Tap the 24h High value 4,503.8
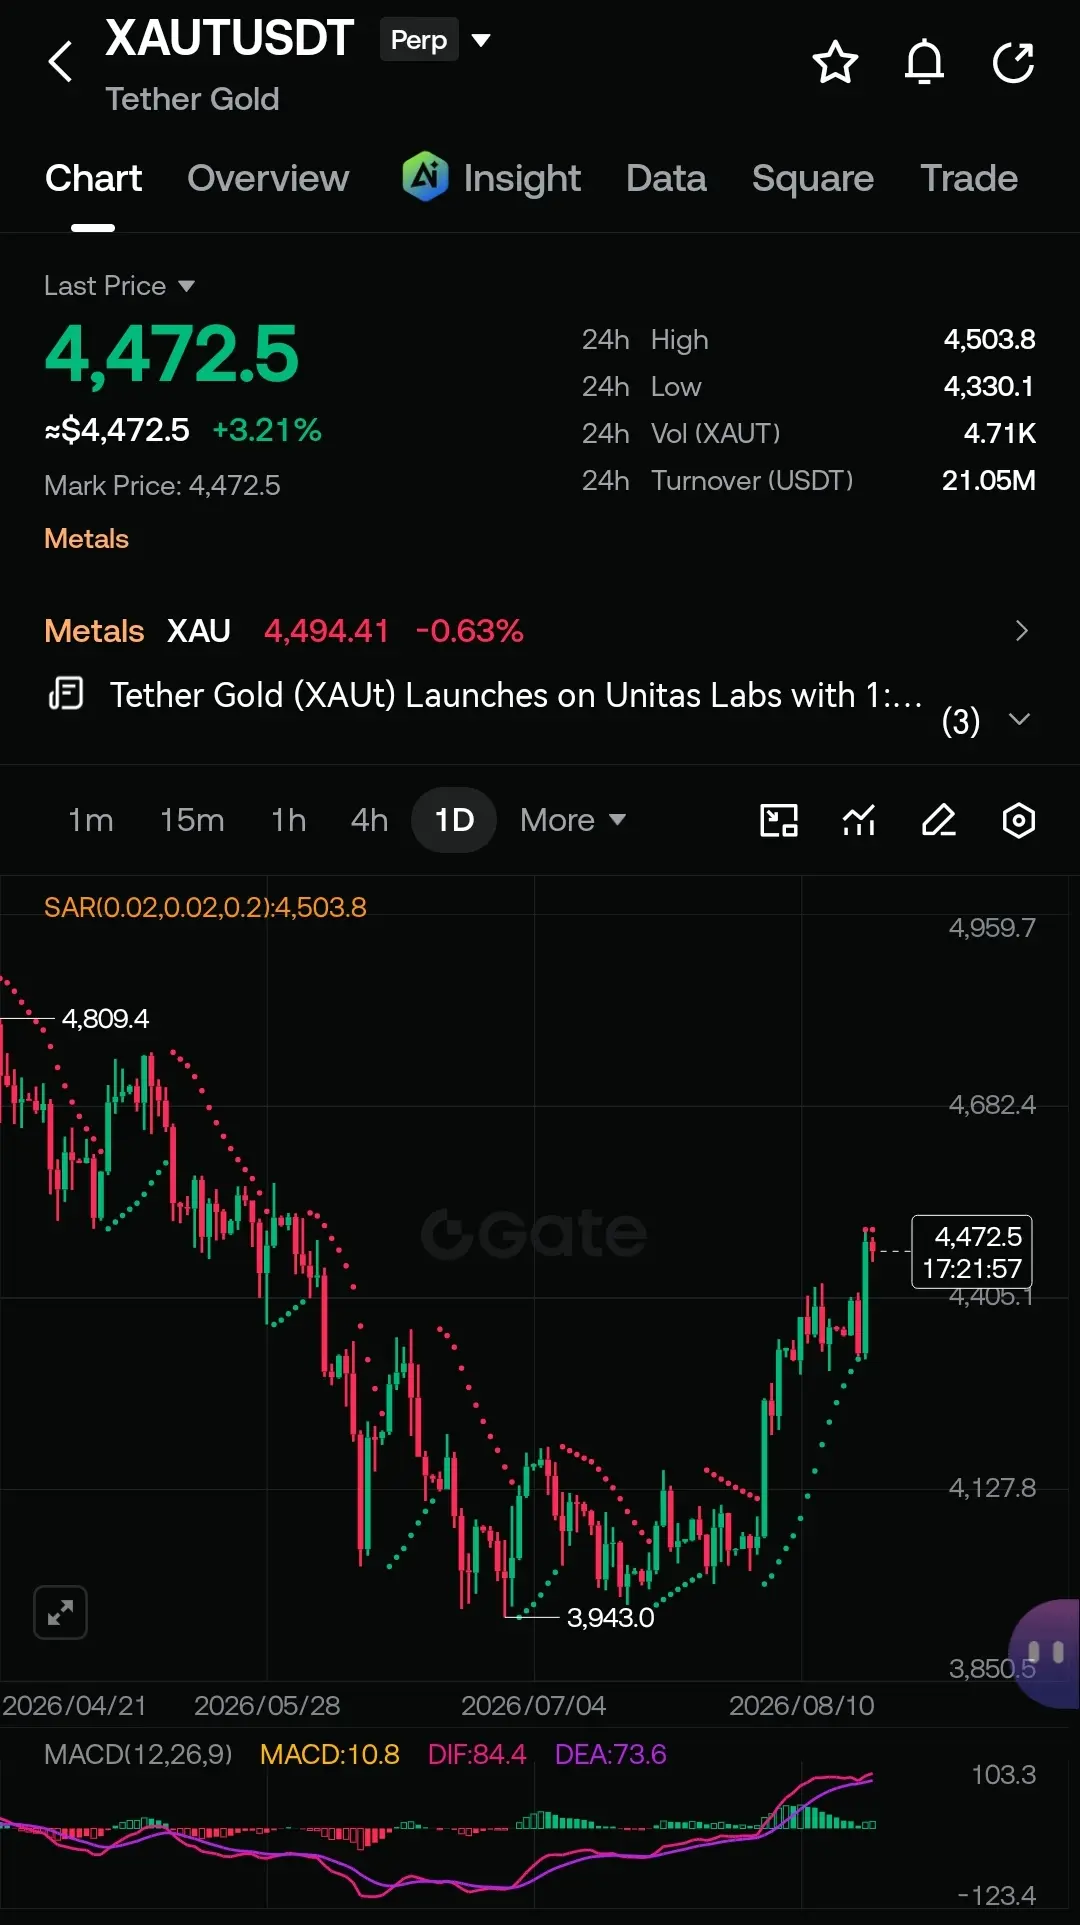This screenshot has height=1925, width=1080. point(989,339)
